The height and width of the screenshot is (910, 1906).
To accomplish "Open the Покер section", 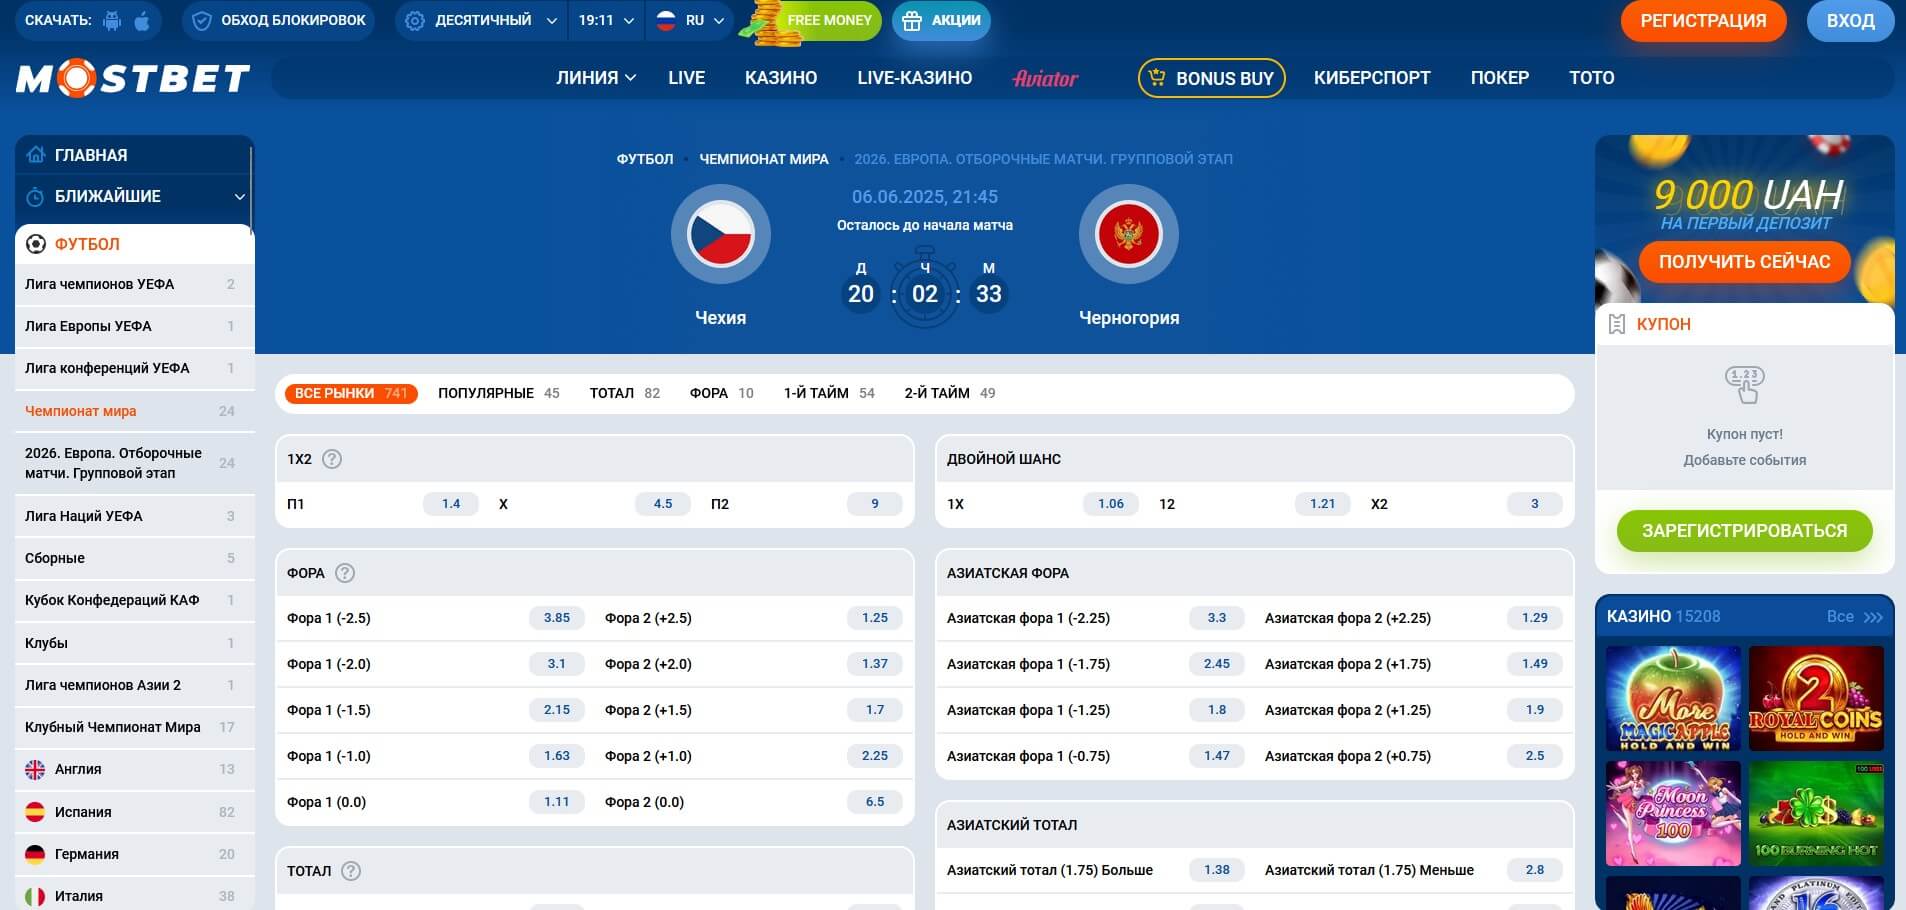I will pyautogui.click(x=1499, y=78).
